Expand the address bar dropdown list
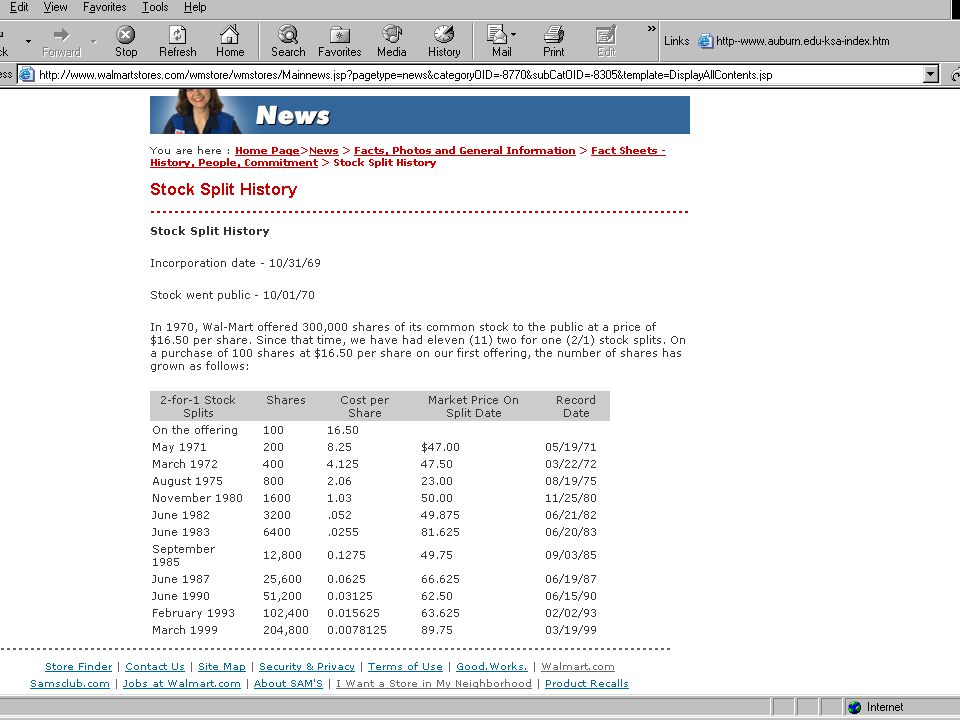960x720 pixels. point(931,75)
